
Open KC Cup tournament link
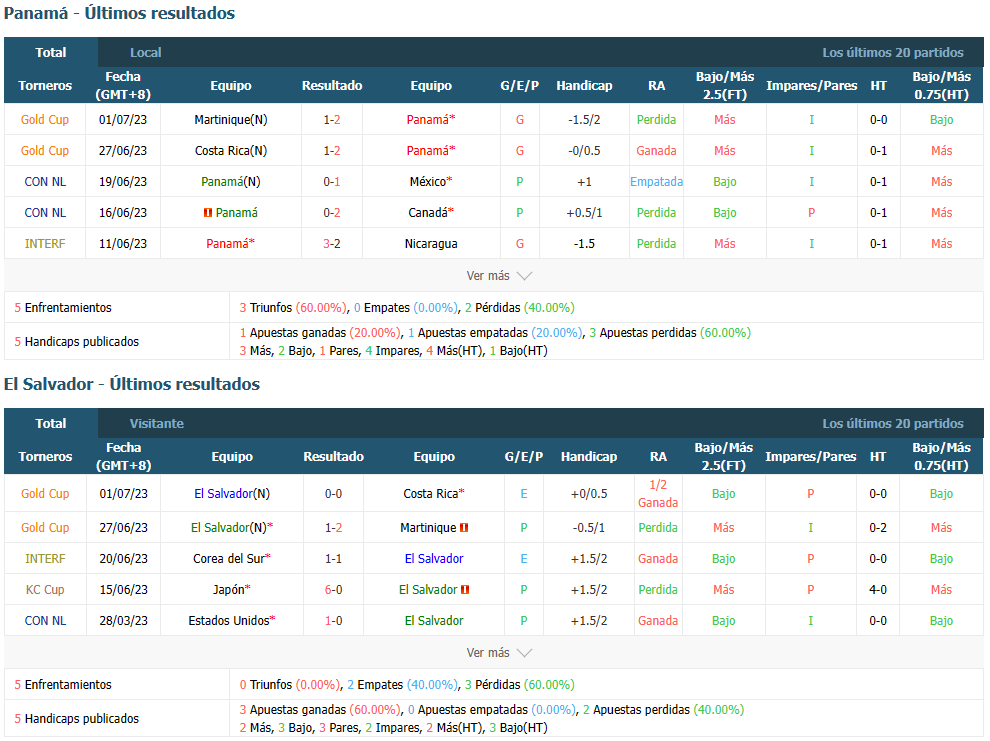click(x=45, y=590)
